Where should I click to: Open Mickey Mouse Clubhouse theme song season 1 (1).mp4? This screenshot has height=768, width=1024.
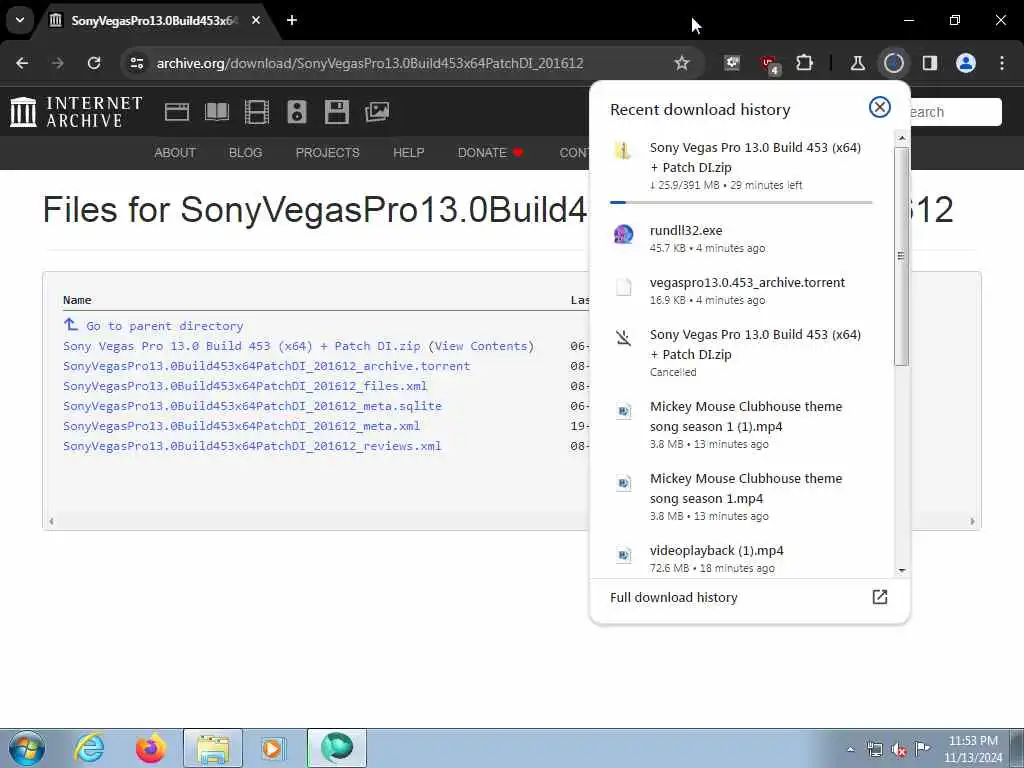point(741,424)
